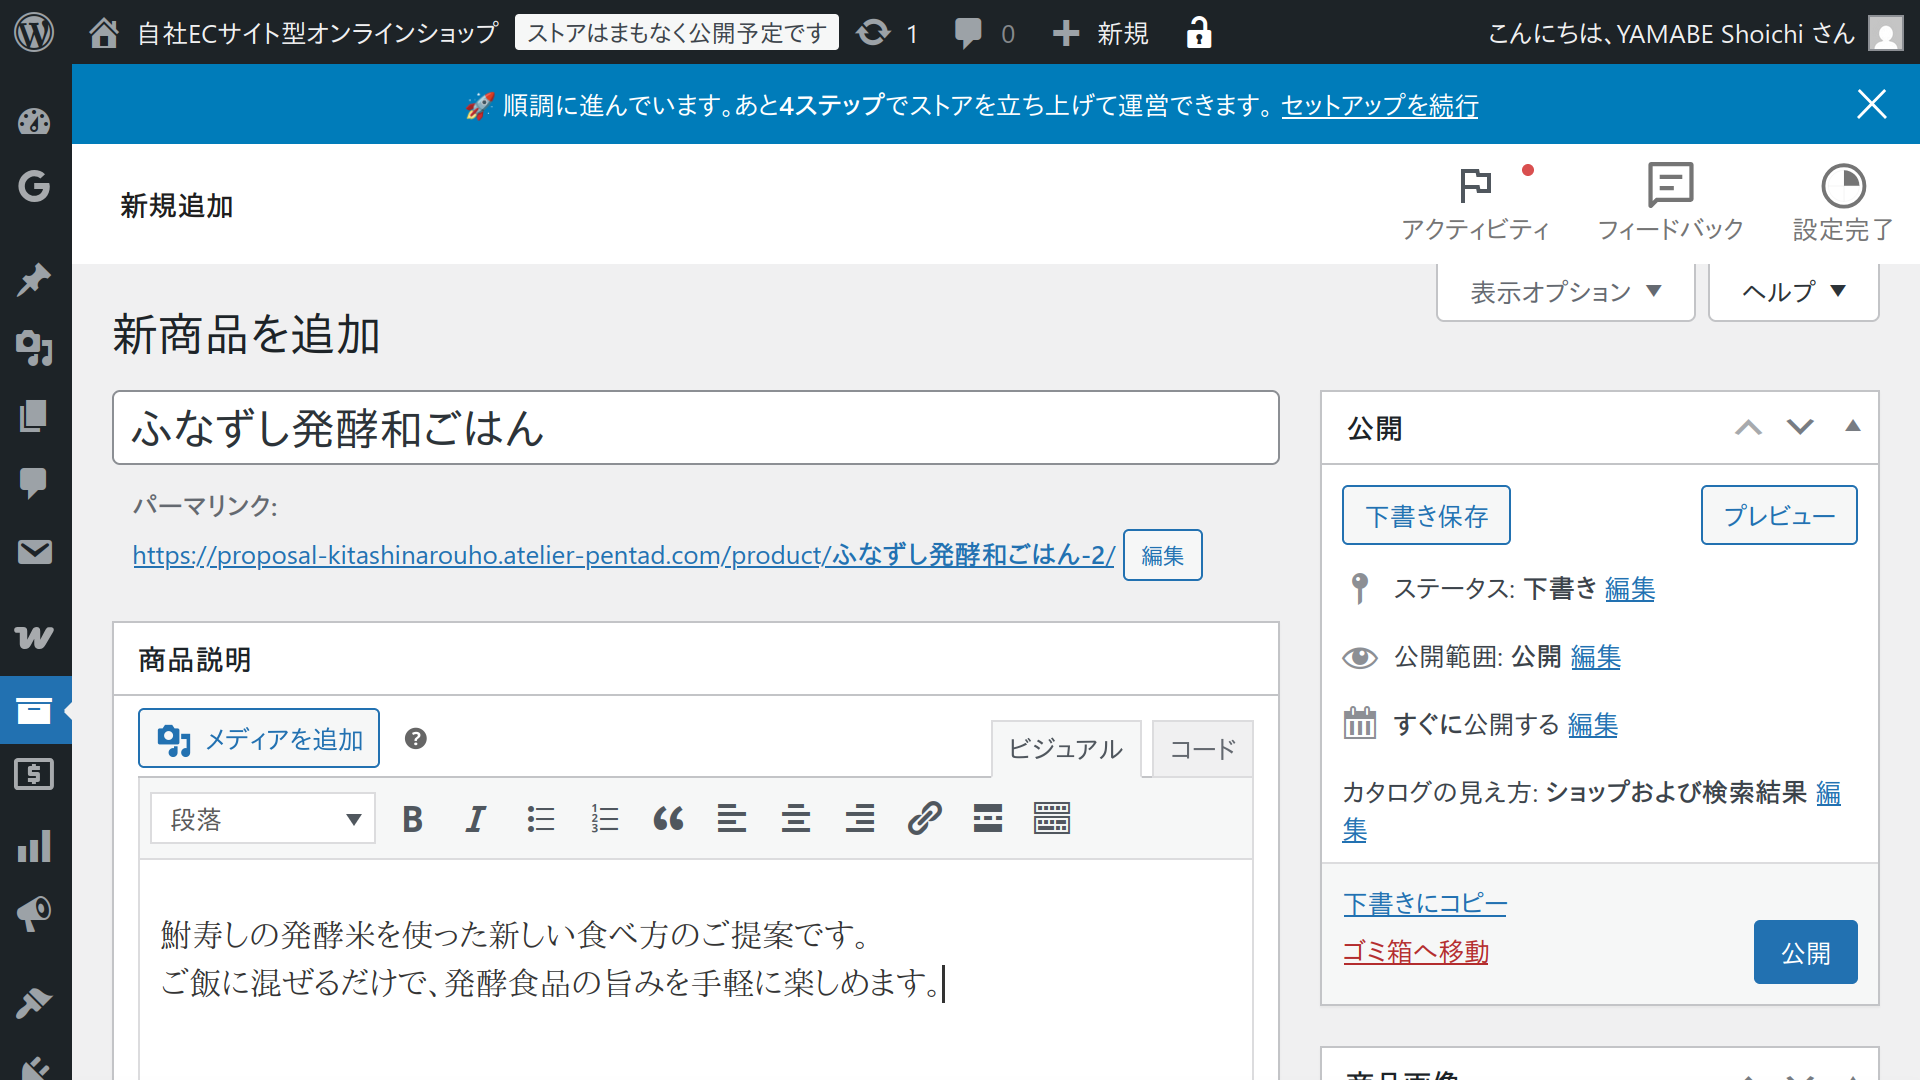Insert or edit a link
Viewport: 1920px width, 1080px height.
click(x=923, y=818)
